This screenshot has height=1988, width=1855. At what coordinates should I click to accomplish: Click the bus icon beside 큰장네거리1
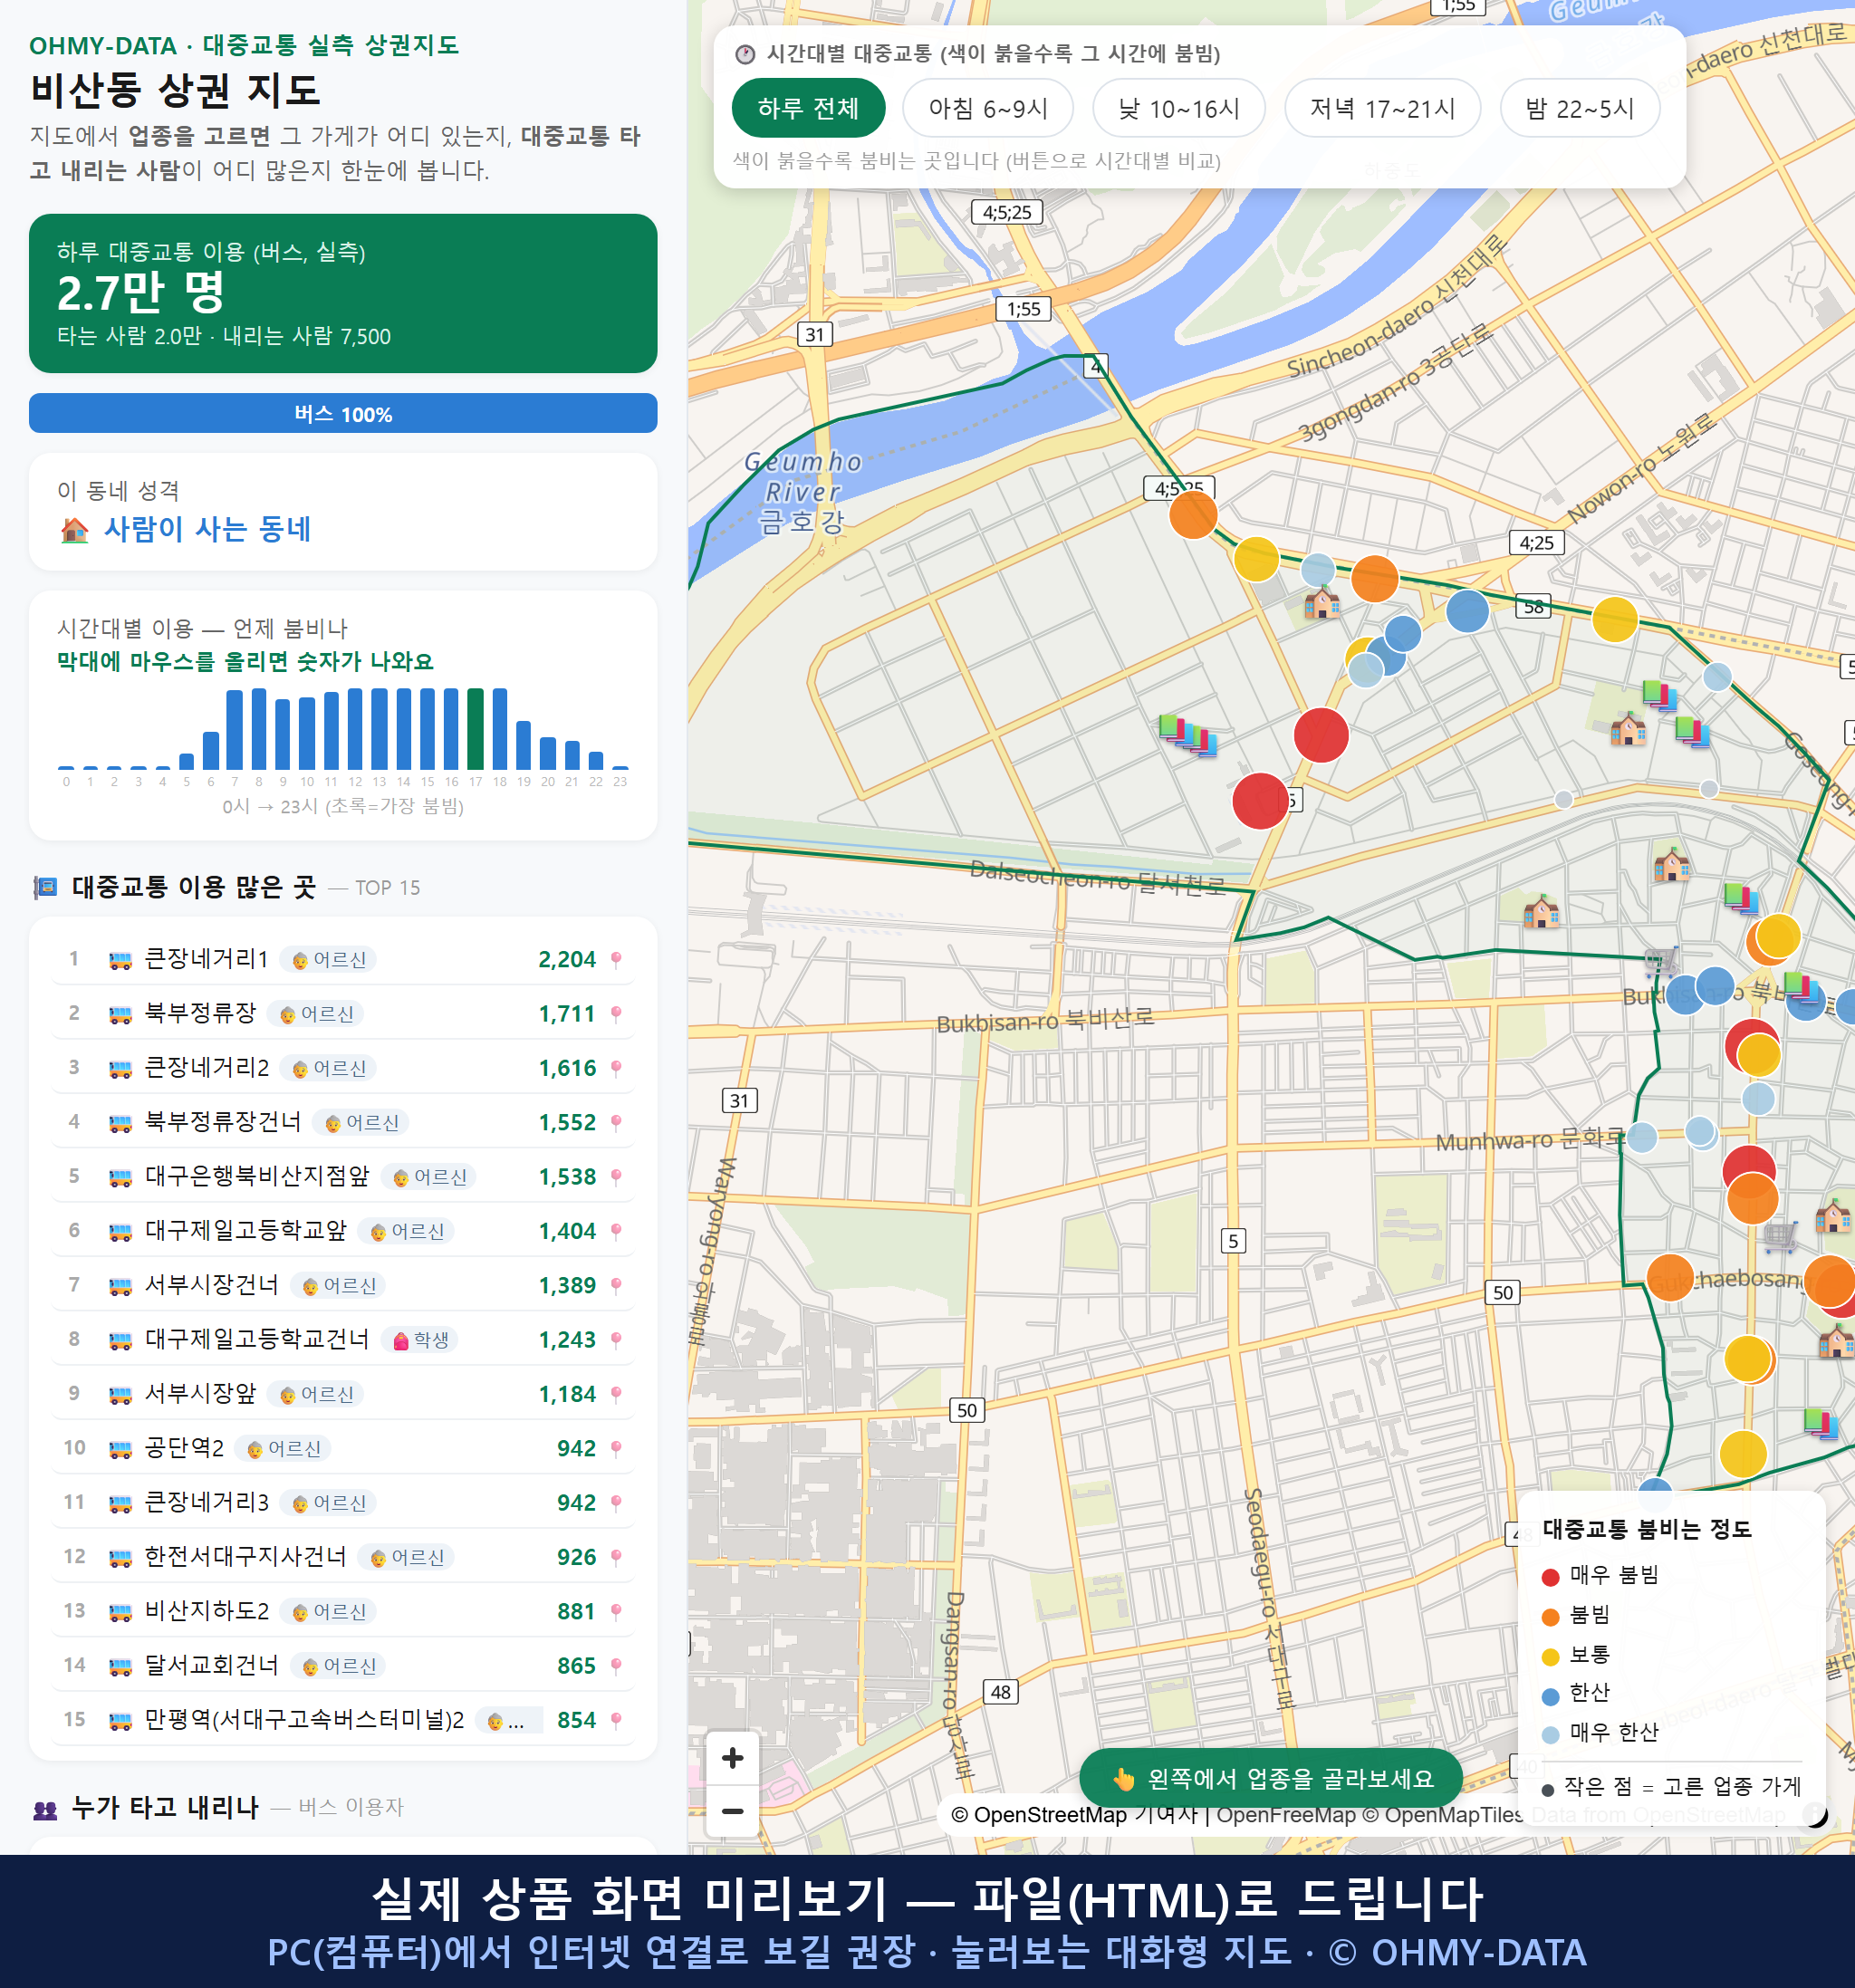pos(120,961)
